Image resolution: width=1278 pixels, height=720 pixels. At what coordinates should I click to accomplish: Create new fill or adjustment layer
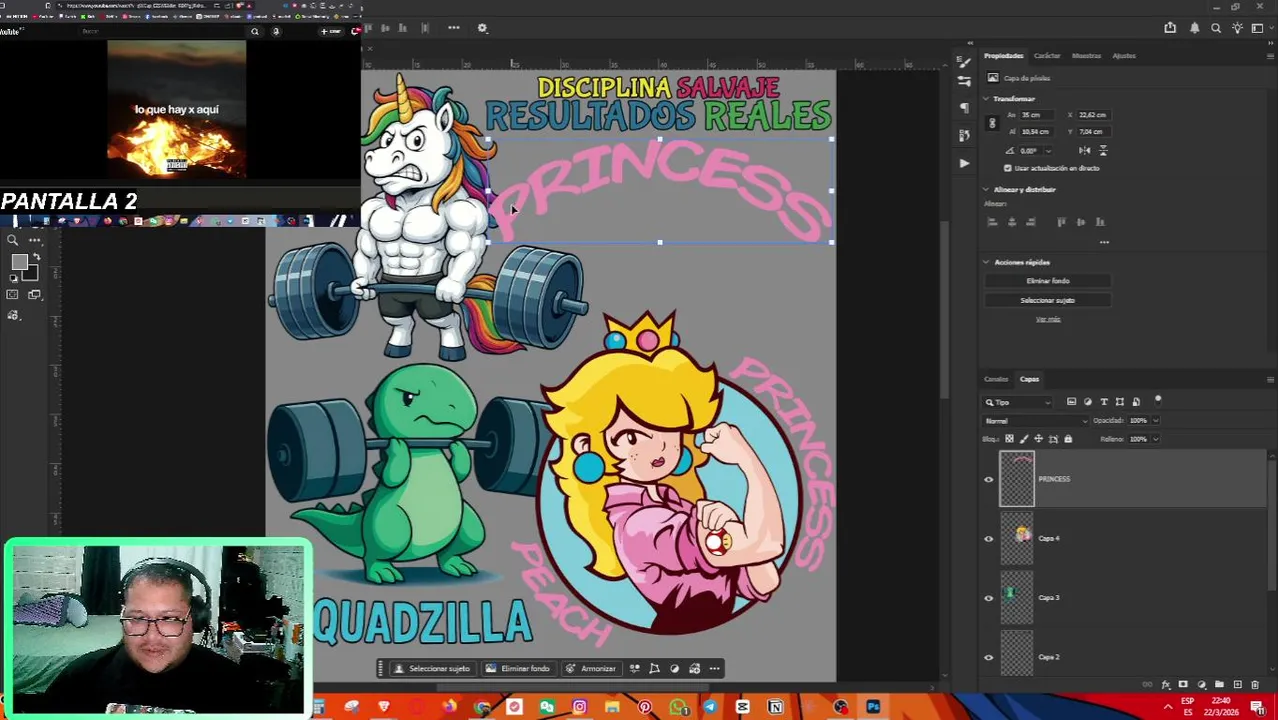click(1201, 685)
